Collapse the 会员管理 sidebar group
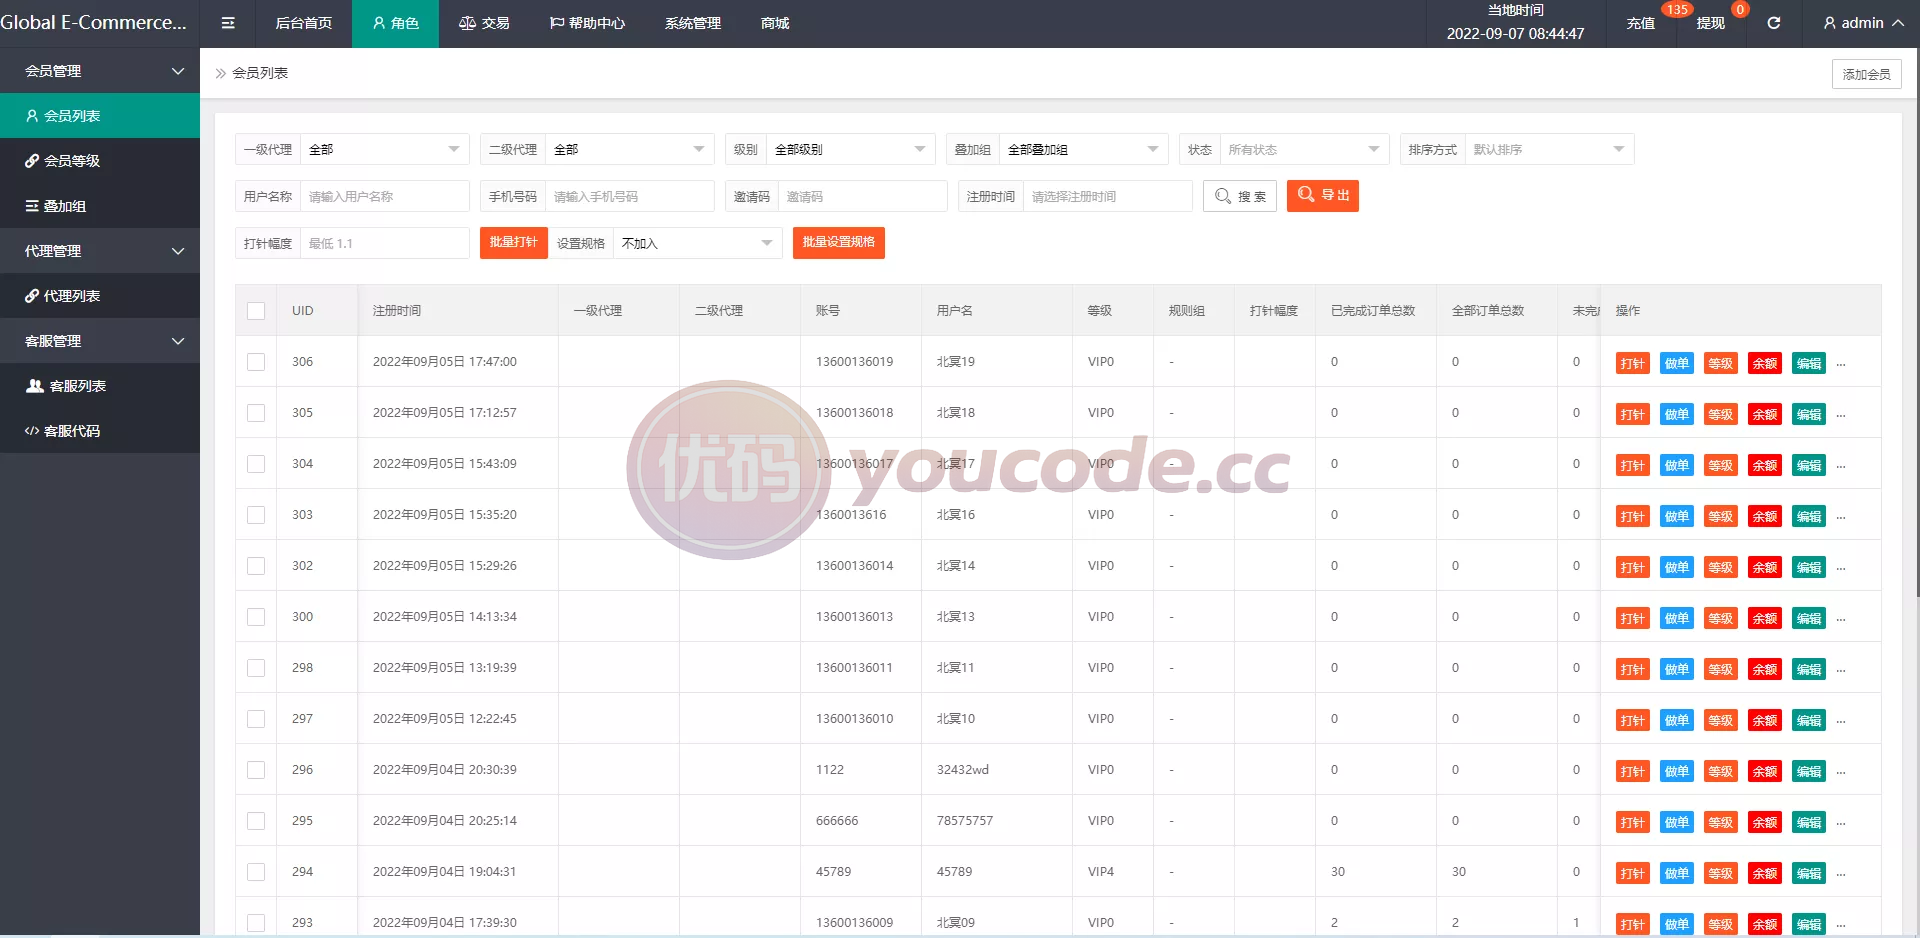Viewport: 1920px width, 938px height. (100, 71)
